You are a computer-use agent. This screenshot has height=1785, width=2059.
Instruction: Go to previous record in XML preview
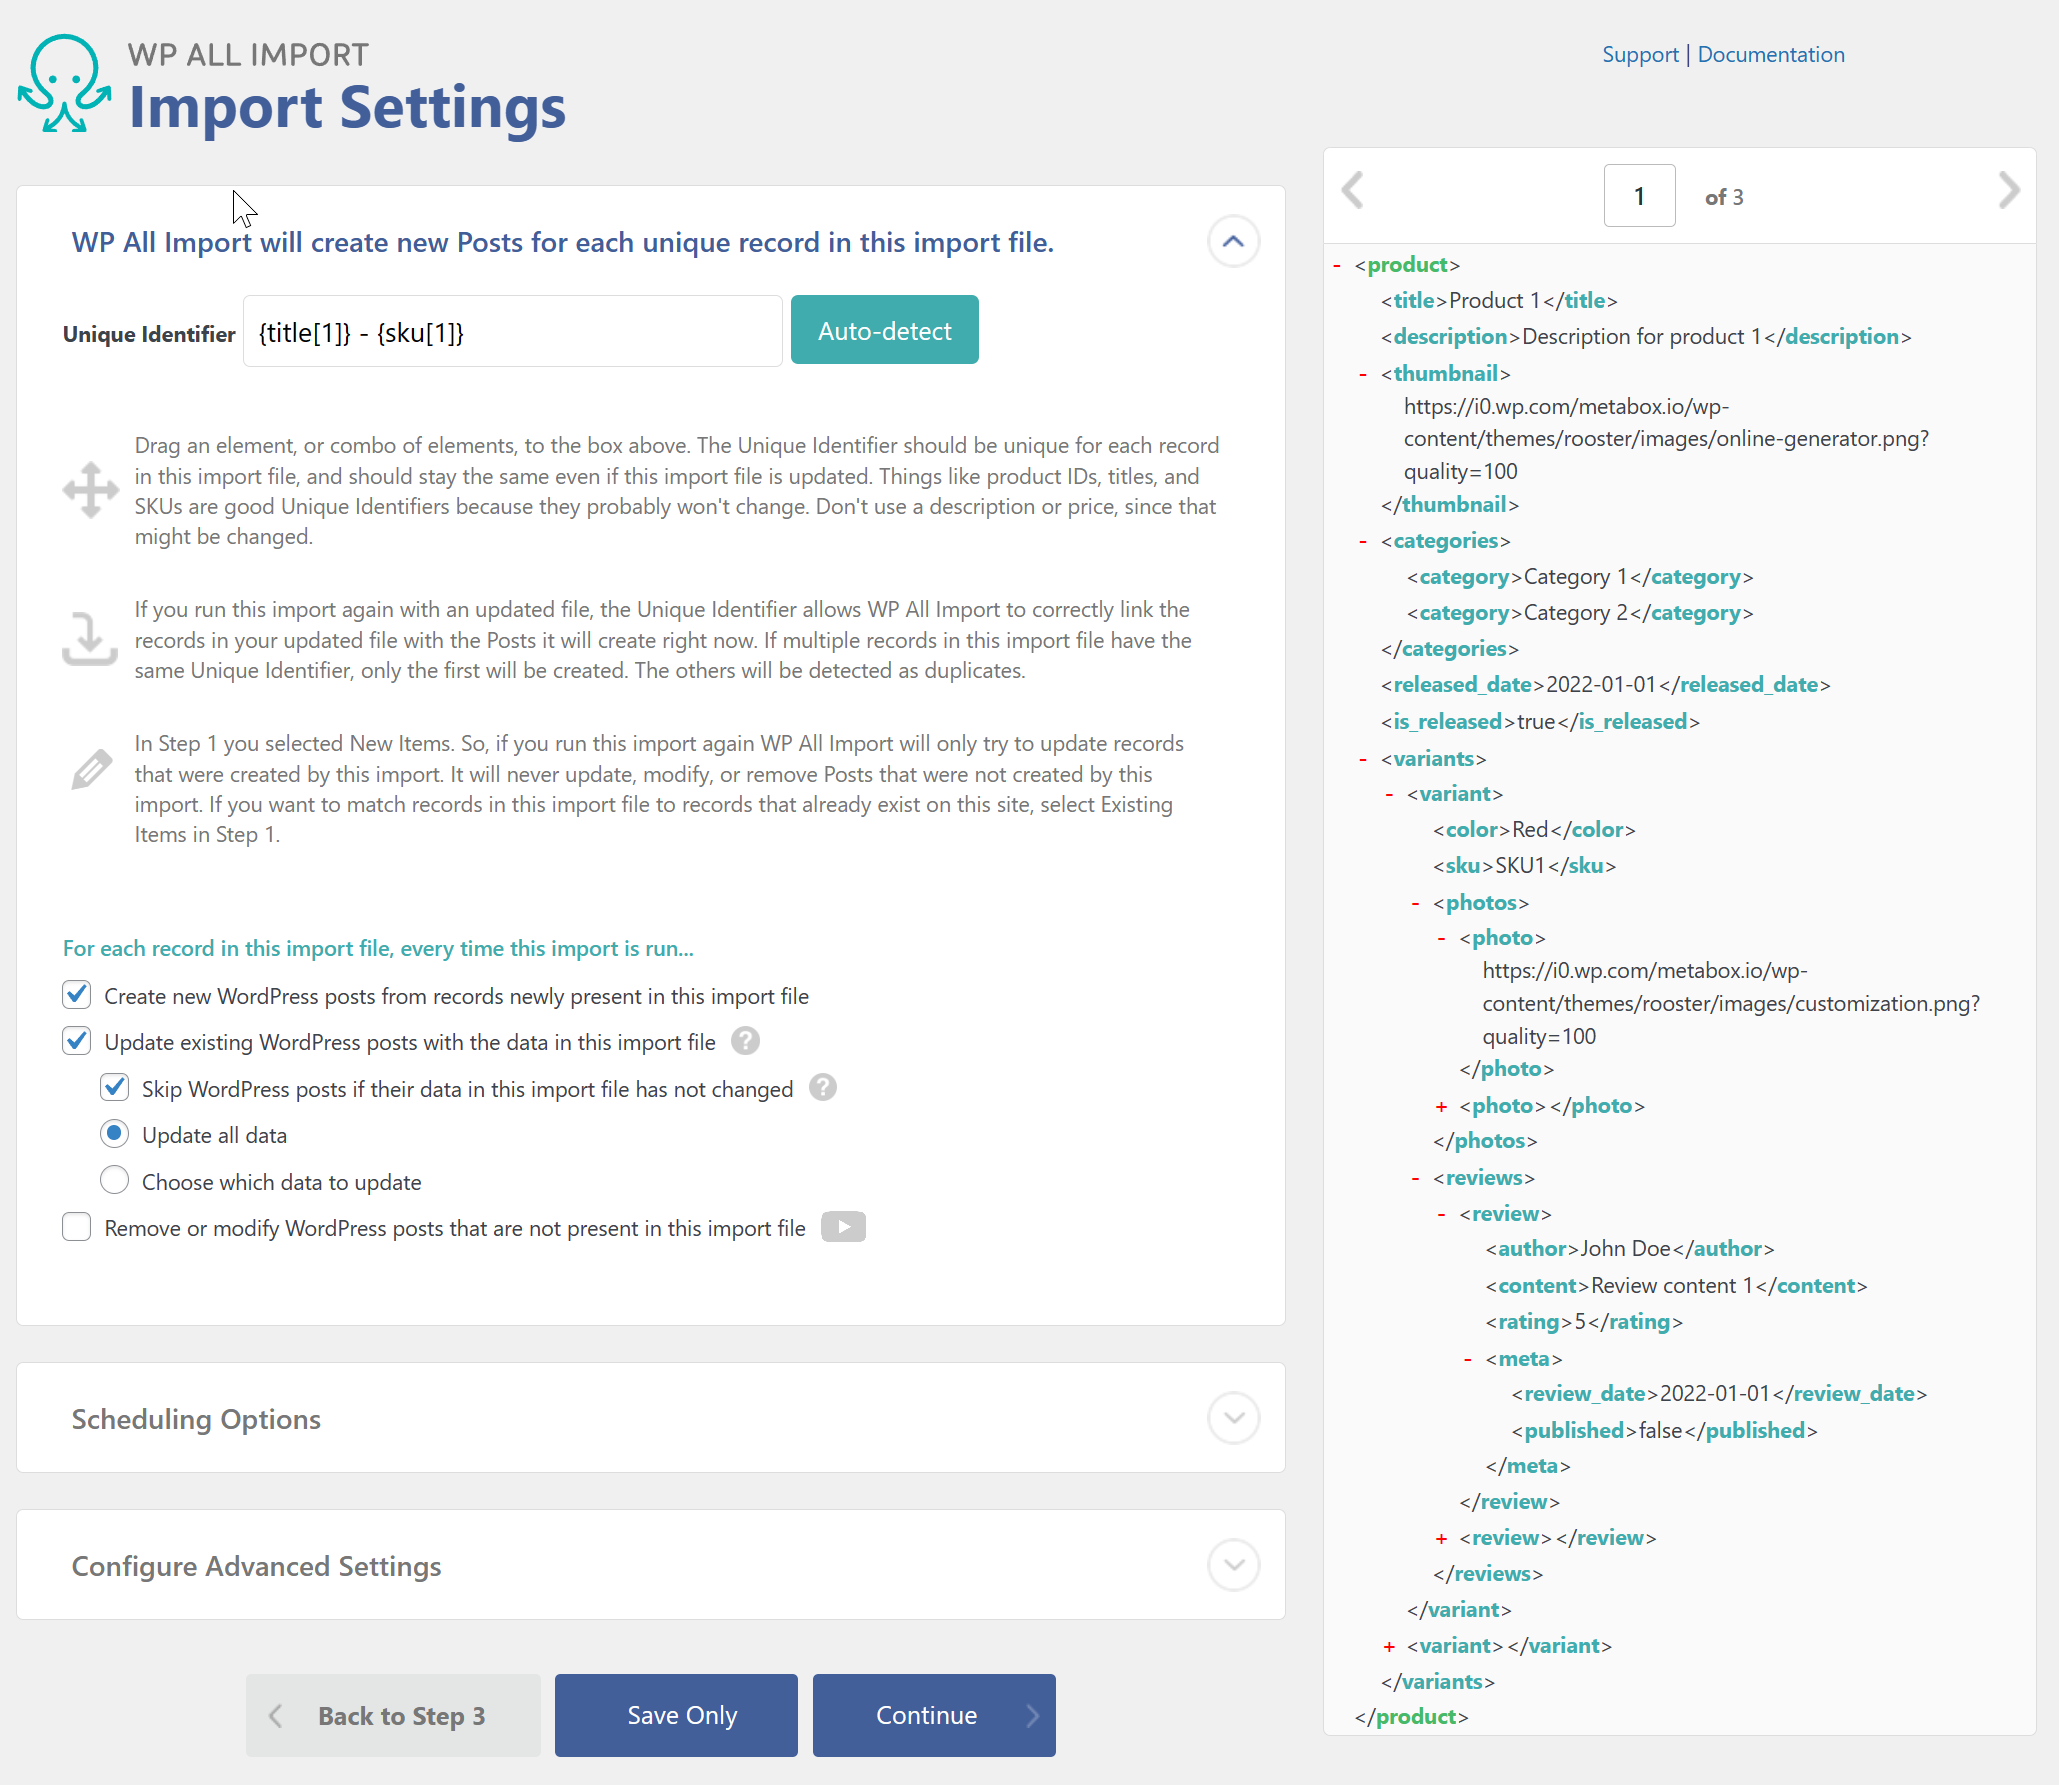[1353, 190]
